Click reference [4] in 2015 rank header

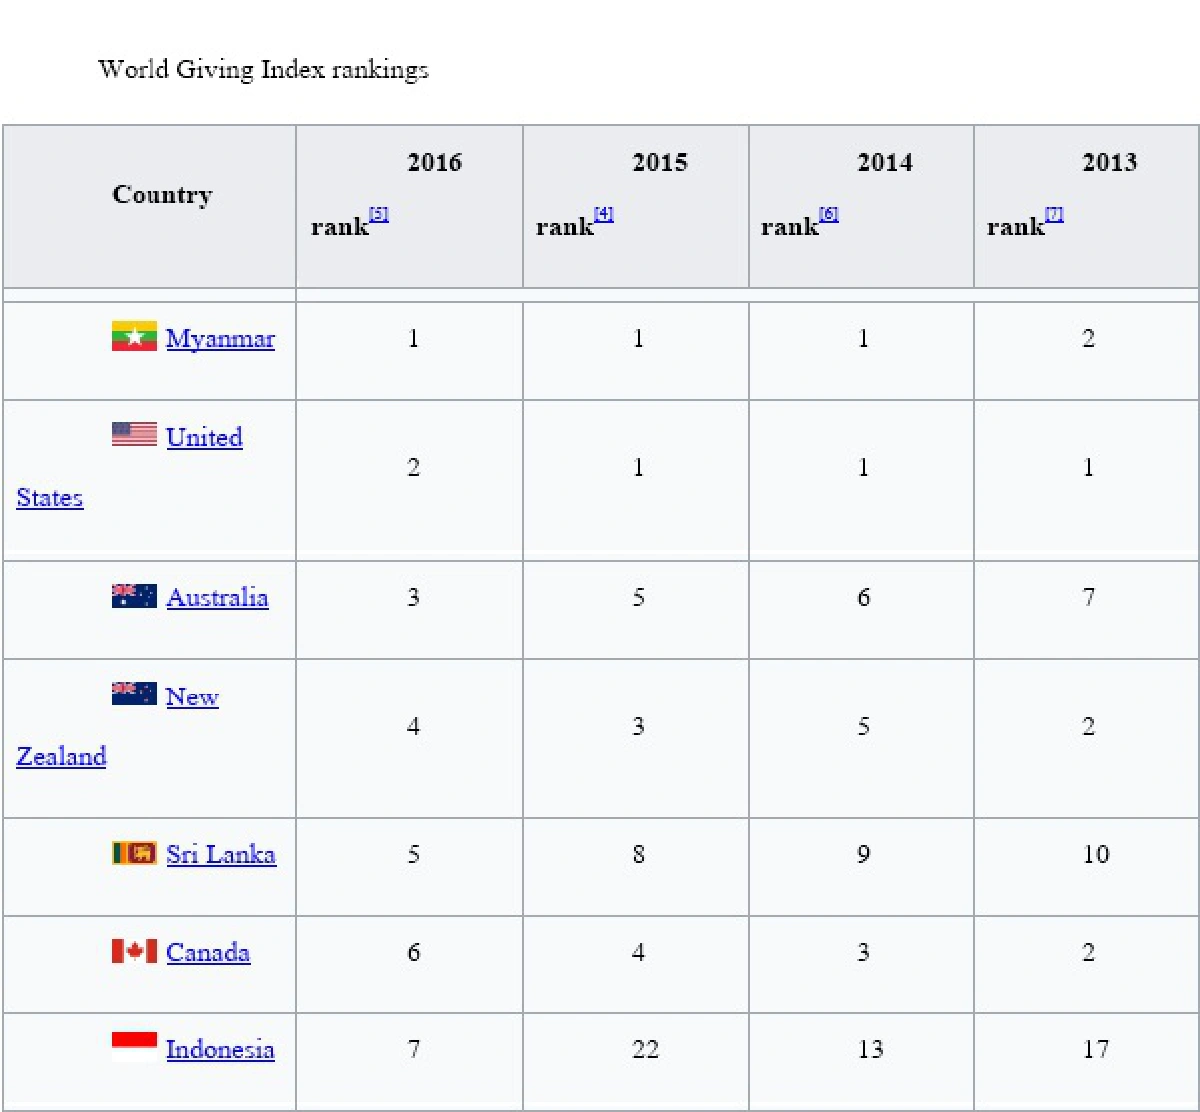[603, 214]
